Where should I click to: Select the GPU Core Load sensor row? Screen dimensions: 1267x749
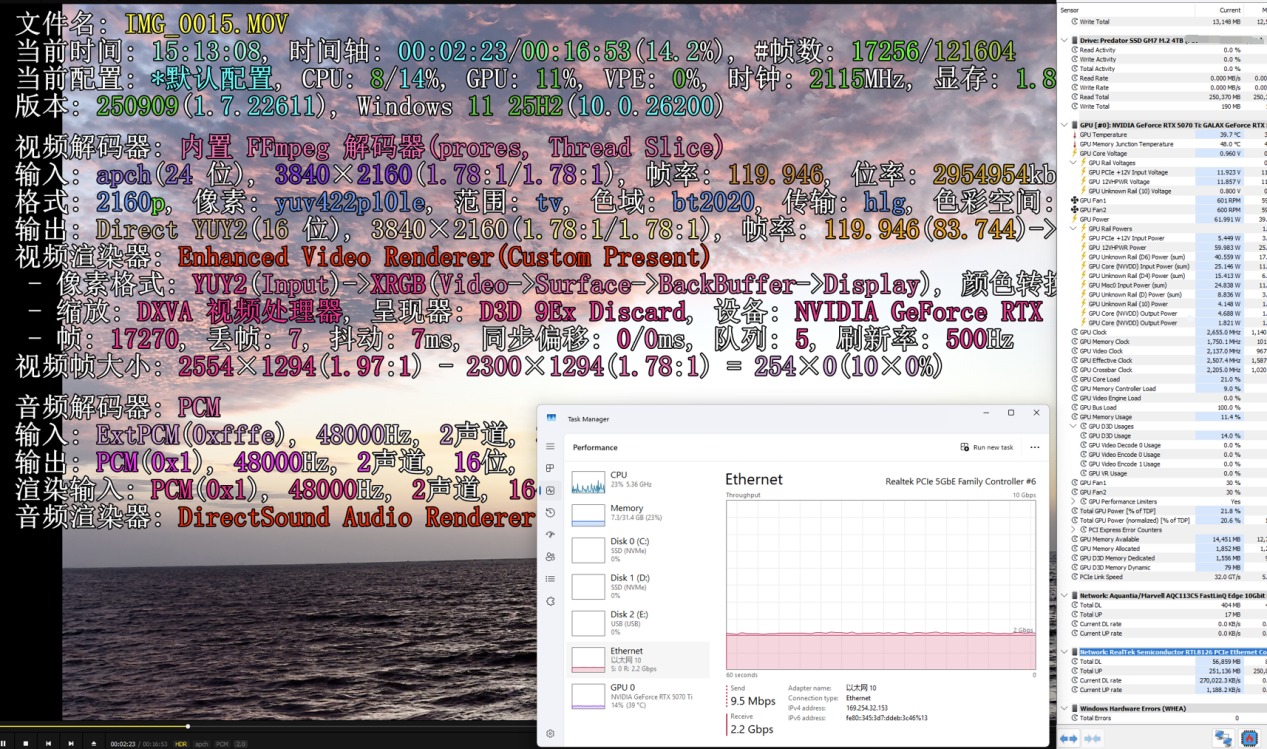click(1163, 379)
